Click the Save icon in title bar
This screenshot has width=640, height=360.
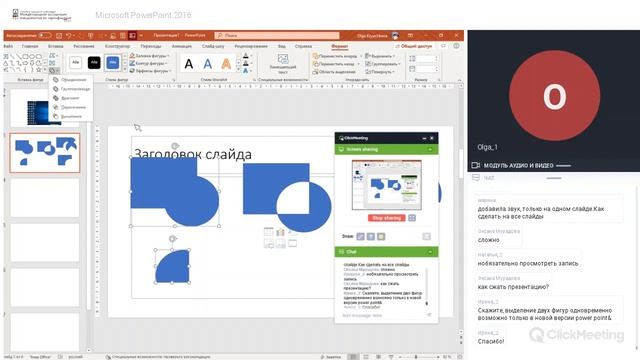(59, 36)
